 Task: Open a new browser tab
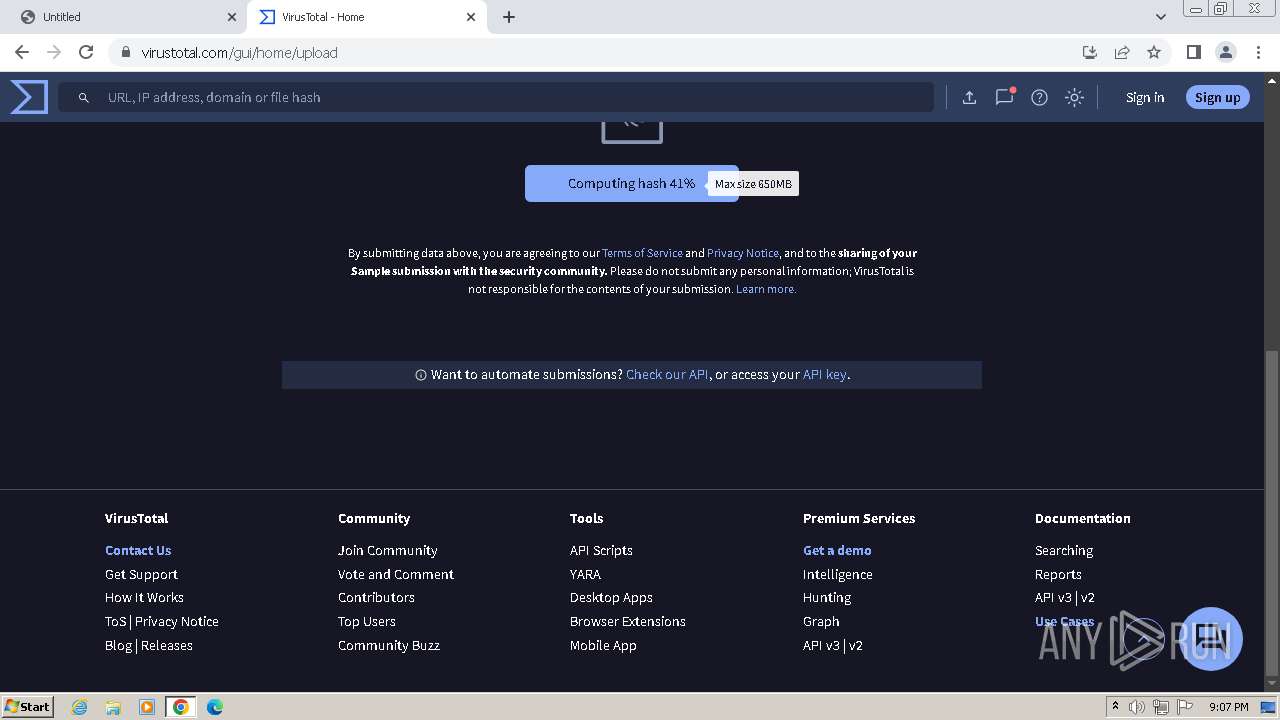tap(509, 17)
